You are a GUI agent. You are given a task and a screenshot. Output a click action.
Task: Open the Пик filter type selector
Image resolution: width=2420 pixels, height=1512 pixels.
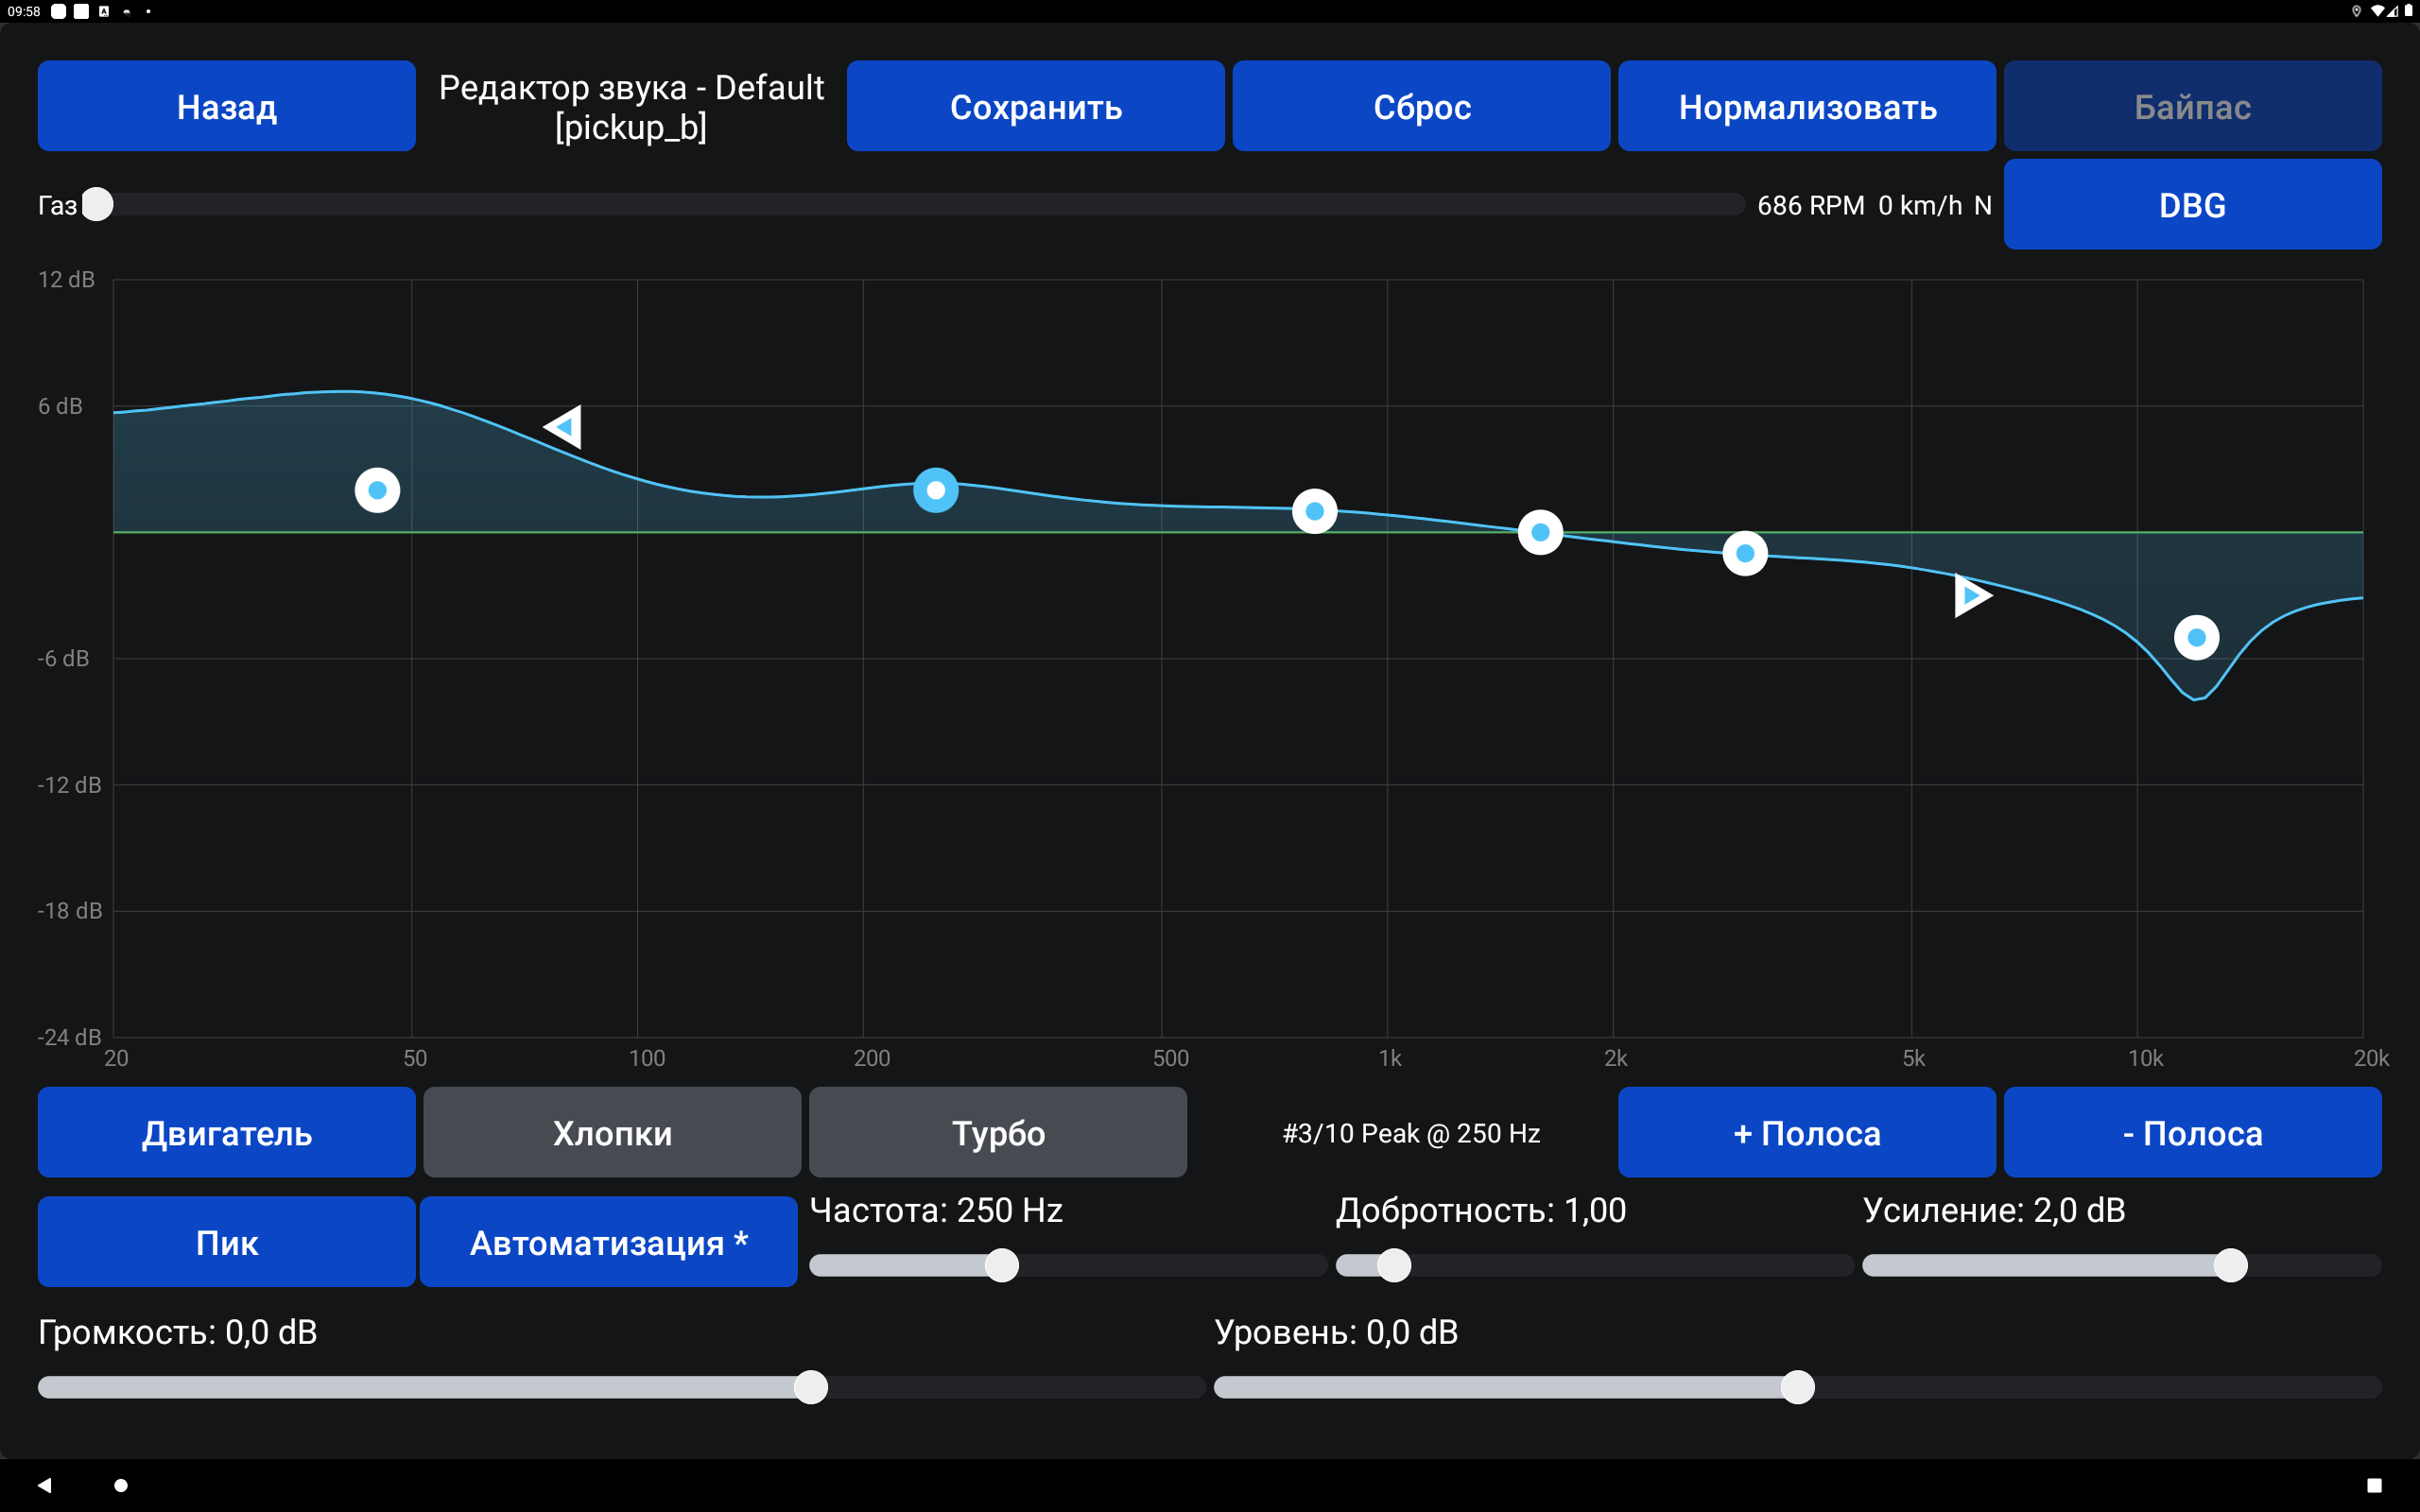coord(227,1242)
